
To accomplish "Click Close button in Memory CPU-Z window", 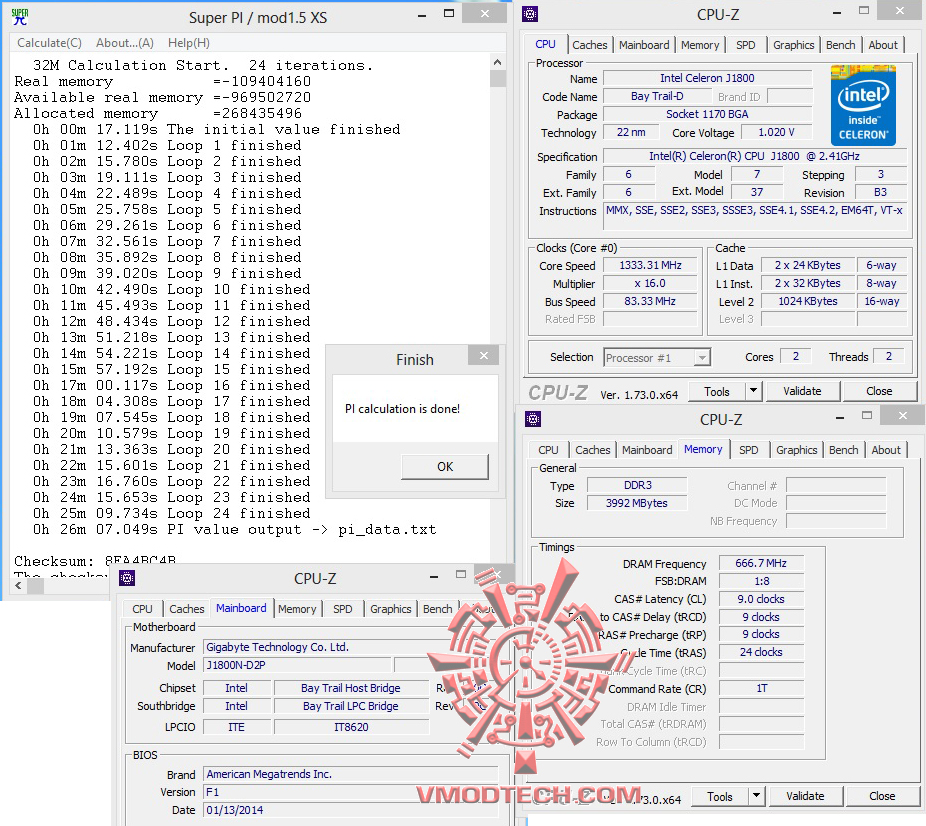I will (x=882, y=796).
